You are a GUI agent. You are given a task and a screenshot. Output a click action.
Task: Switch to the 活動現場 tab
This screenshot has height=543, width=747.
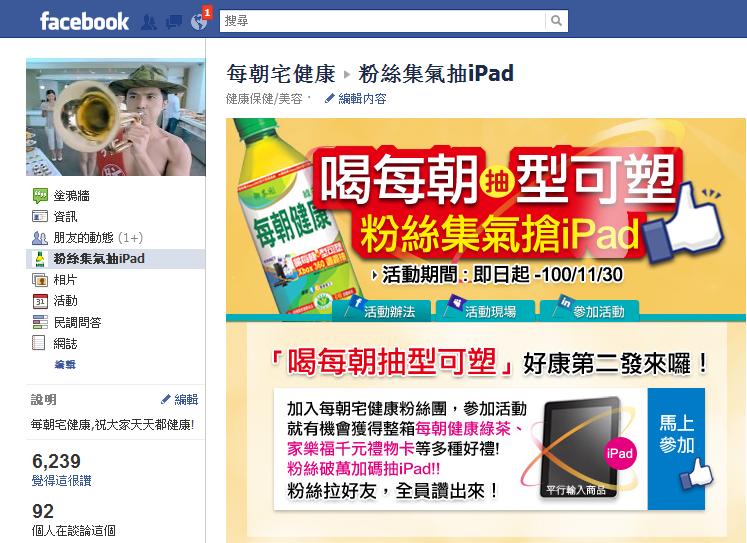coord(485,311)
